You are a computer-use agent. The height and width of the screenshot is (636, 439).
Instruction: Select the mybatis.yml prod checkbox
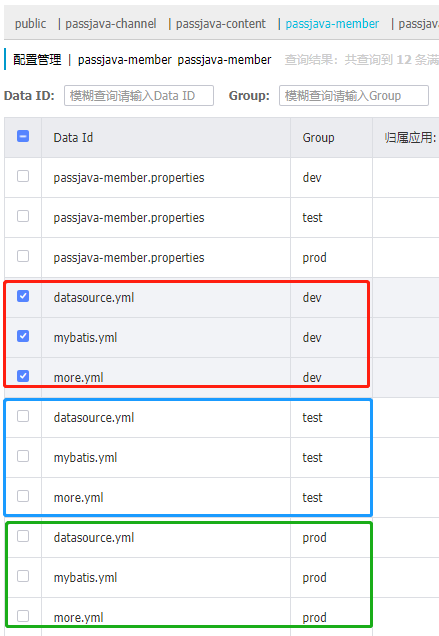point(23,576)
